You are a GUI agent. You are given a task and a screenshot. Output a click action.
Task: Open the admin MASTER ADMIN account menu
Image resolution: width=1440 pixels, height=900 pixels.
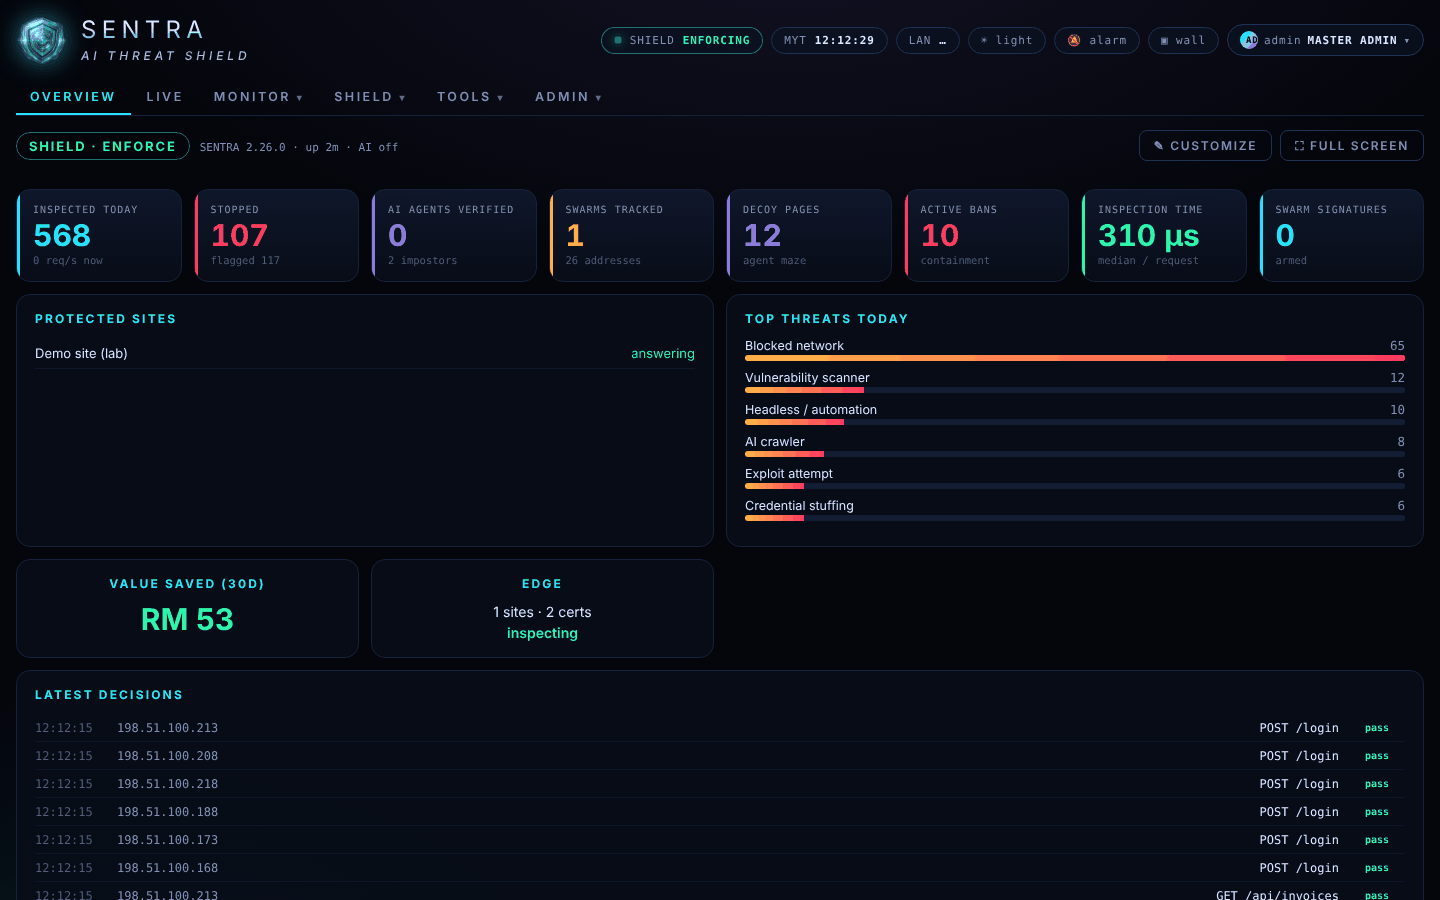1325,40
